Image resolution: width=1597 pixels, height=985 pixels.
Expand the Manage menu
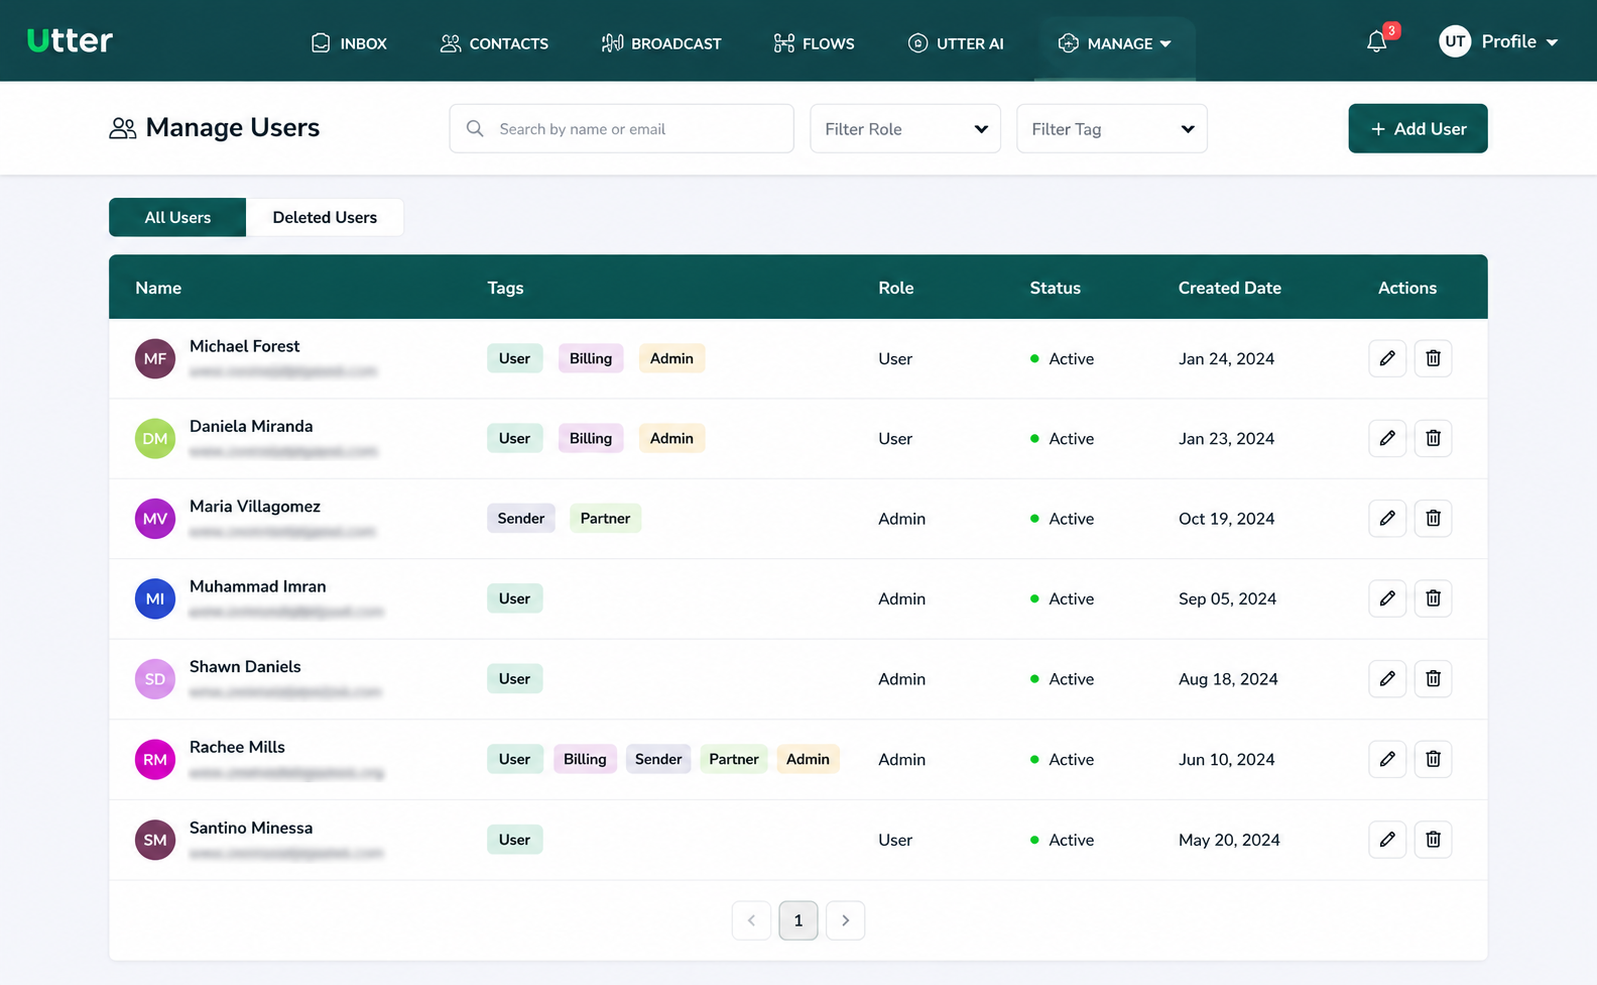[1115, 43]
